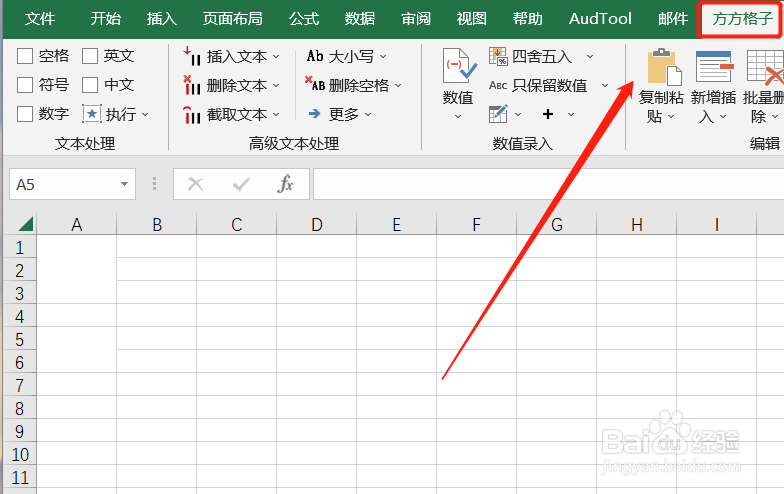The width and height of the screenshot is (784, 494).
Task: Click the Ab 大小写 icon
Action: click(x=315, y=56)
